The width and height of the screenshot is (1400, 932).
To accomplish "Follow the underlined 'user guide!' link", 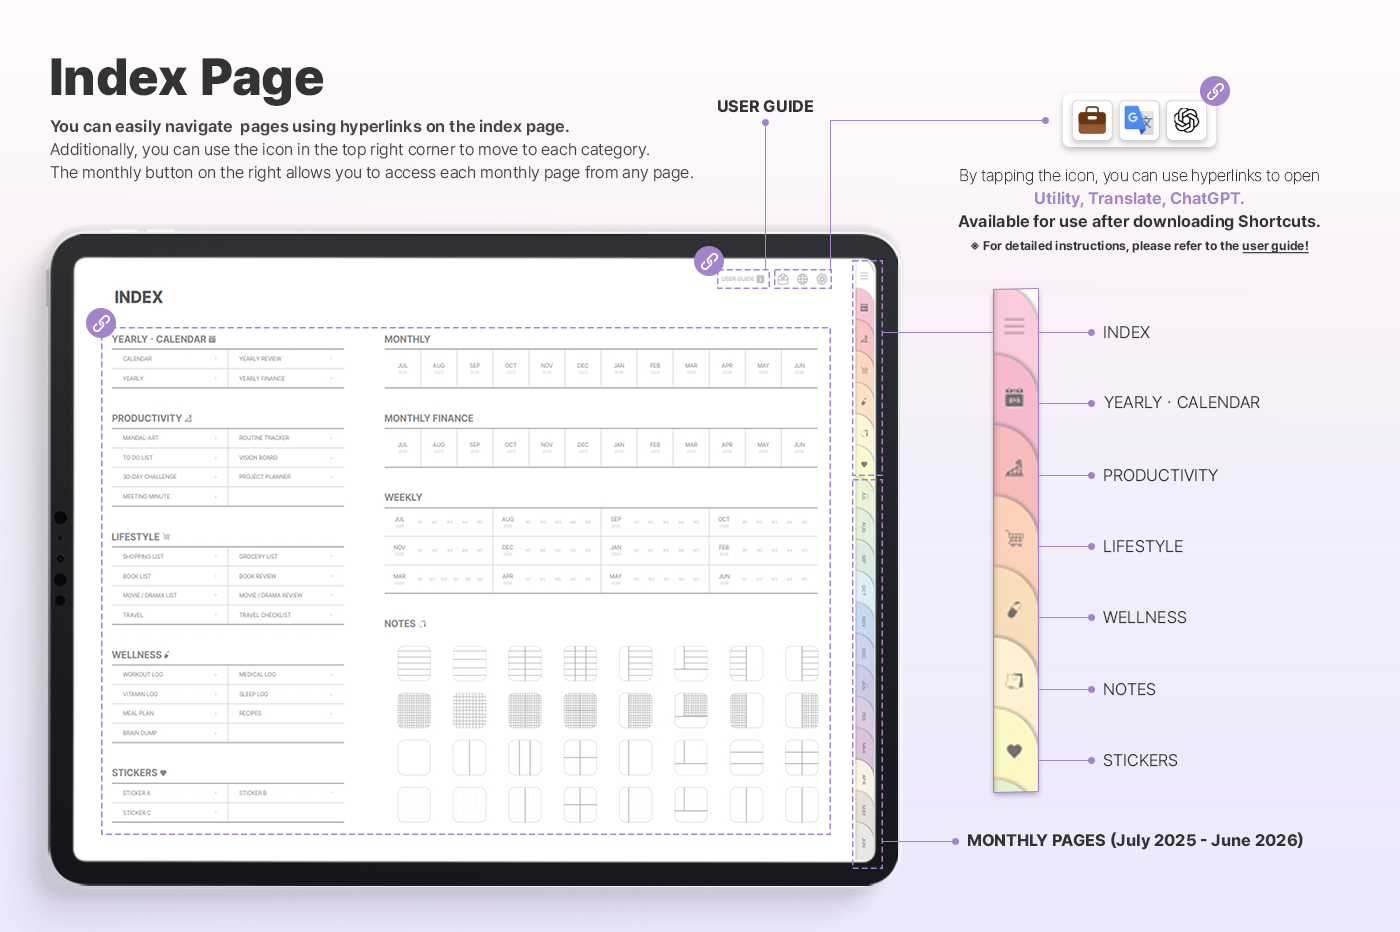I will 1275,246.
